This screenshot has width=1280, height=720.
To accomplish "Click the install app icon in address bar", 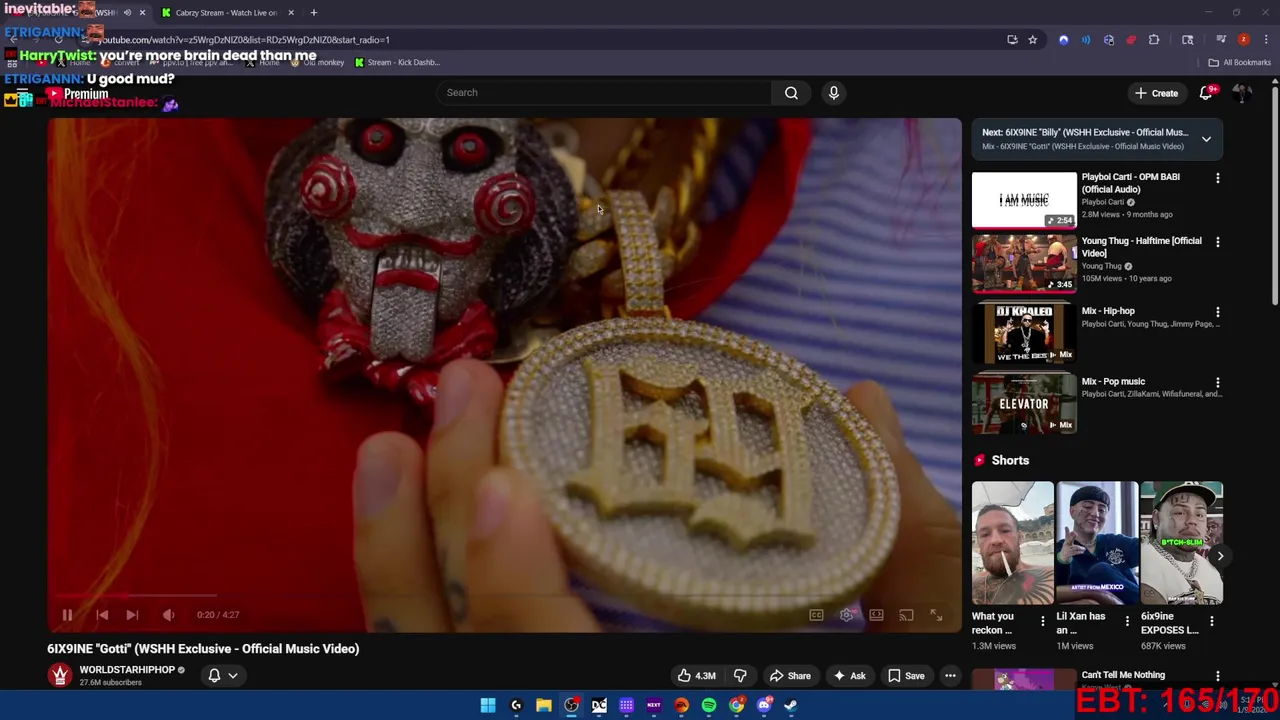I will pyautogui.click(x=1012, y=40).
